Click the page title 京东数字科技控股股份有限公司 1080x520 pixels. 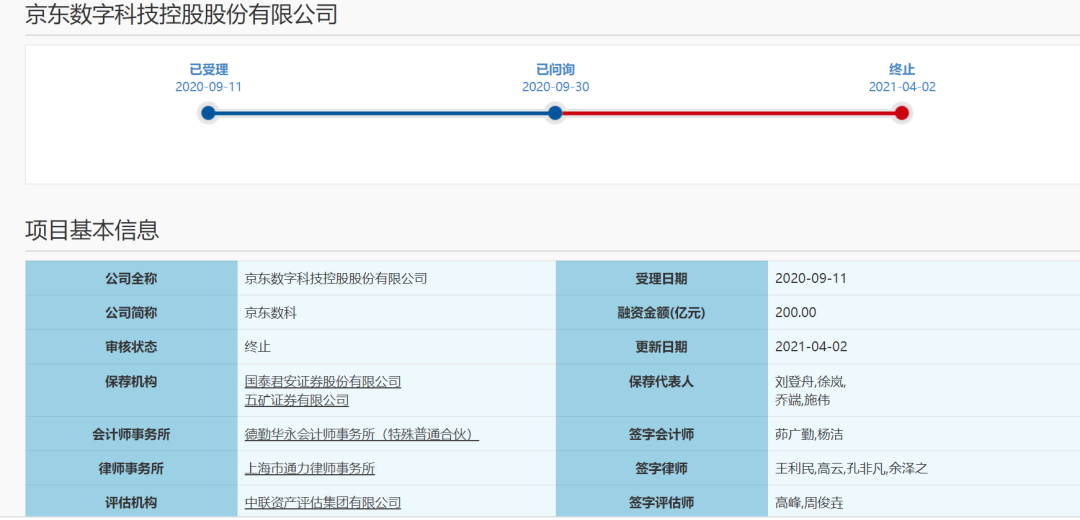(x=181, y=14)
